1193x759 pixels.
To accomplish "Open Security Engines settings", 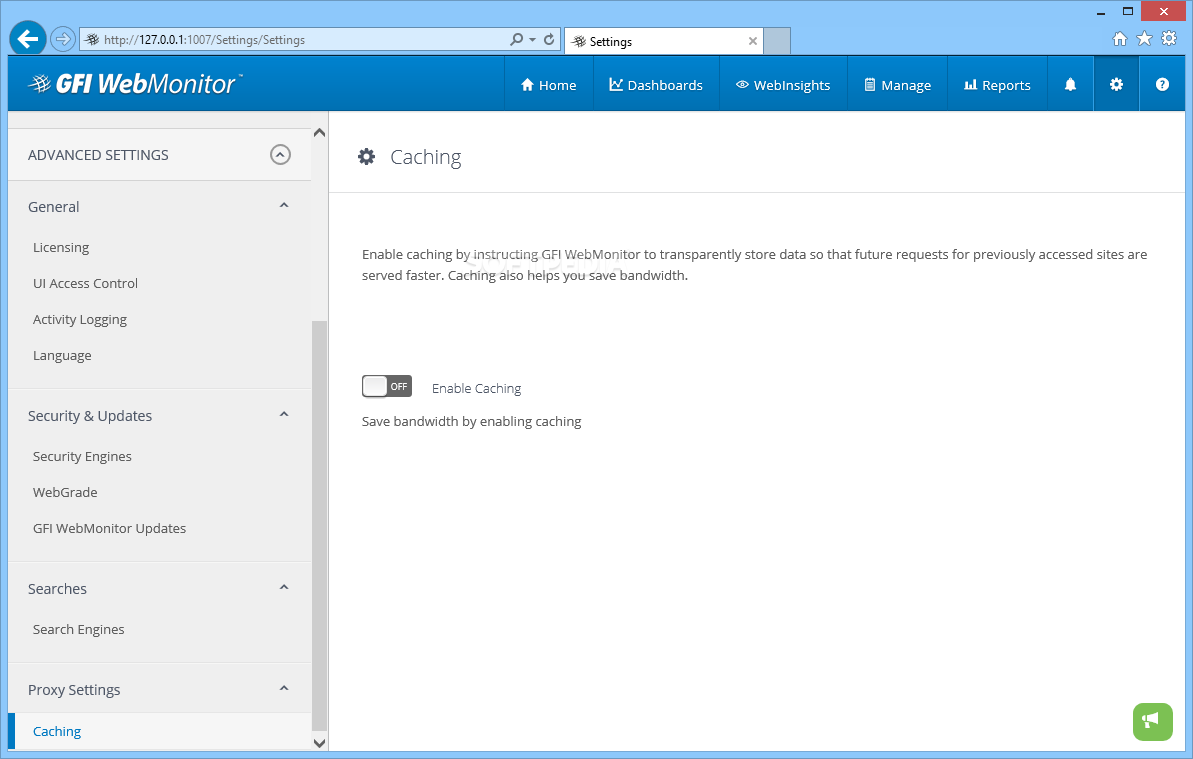I will click(x=82, y=456).
